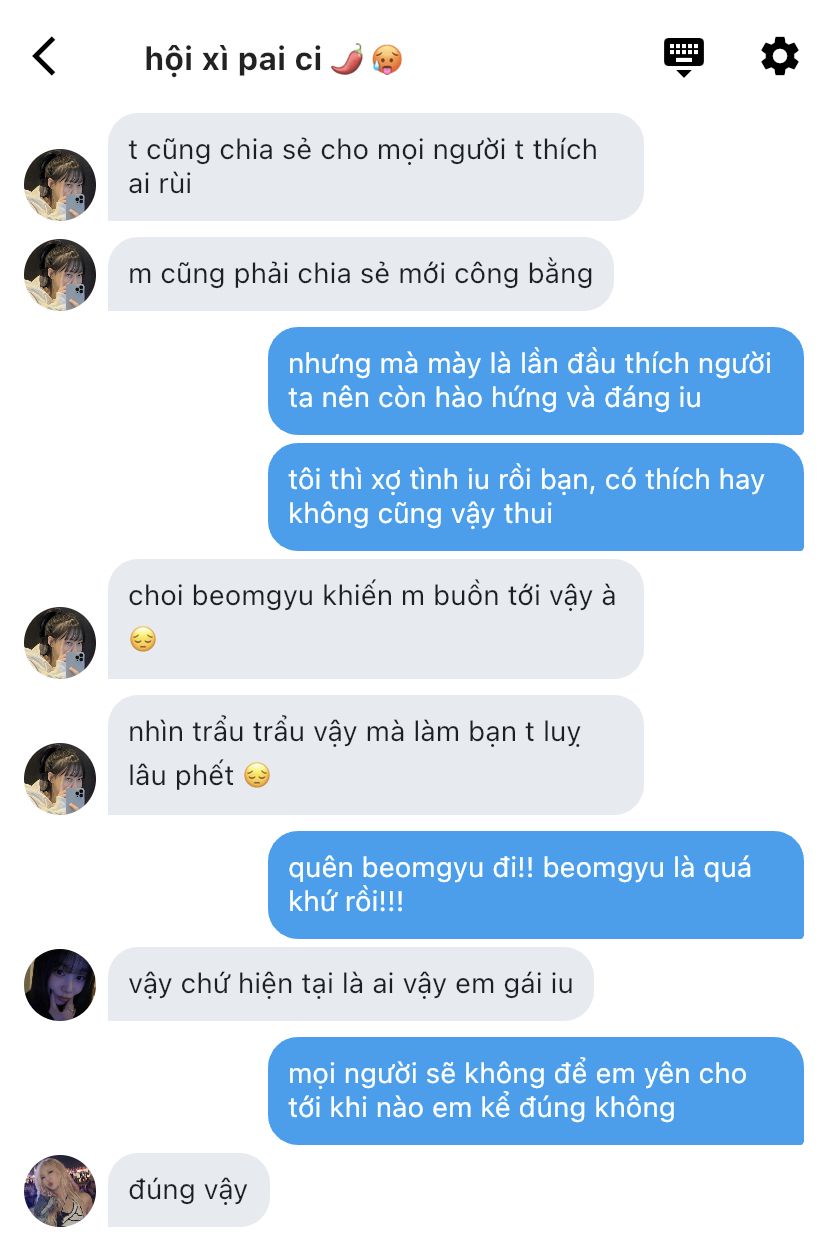Select blue bubble 'quên beomgyu đi!!'

536,885
